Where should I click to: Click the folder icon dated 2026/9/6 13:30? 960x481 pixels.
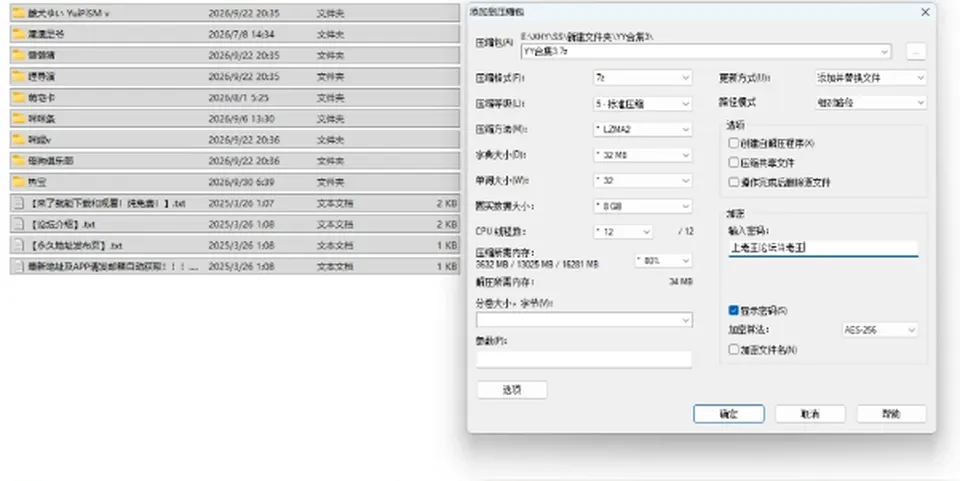(x=19, y=118)
